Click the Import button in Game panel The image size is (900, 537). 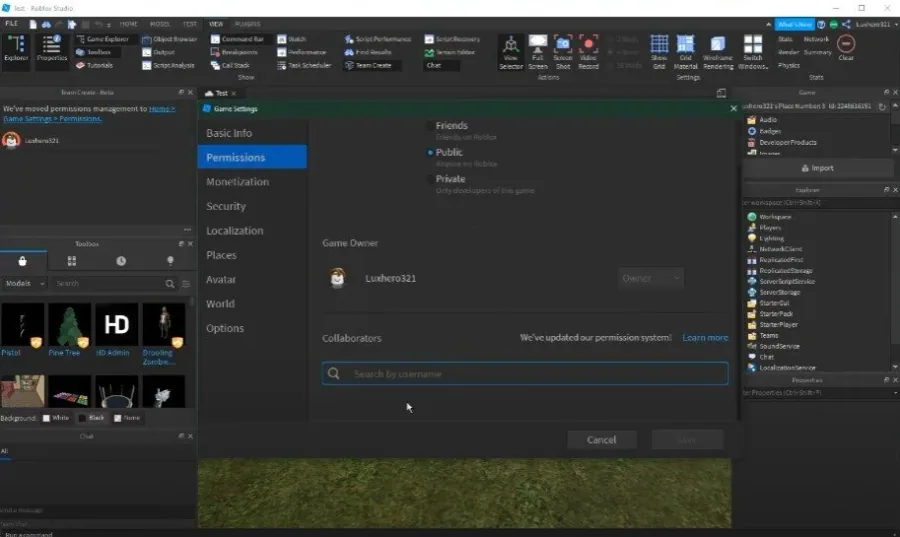point(817,168)
